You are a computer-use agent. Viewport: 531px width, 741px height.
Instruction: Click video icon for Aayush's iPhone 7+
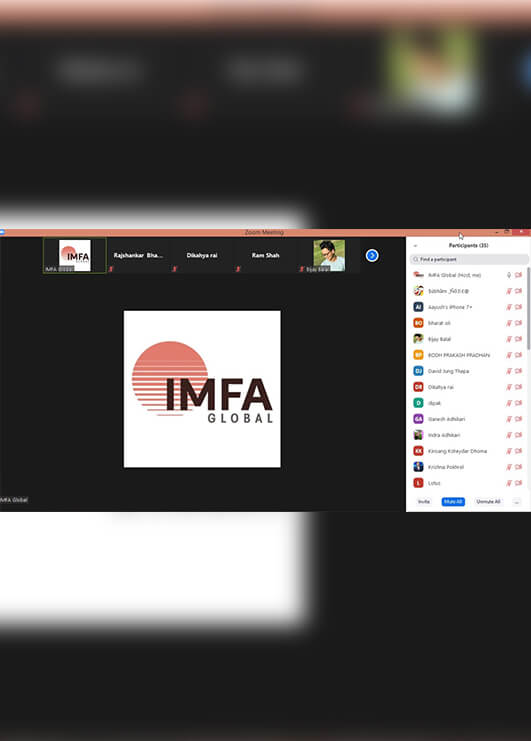518,307
